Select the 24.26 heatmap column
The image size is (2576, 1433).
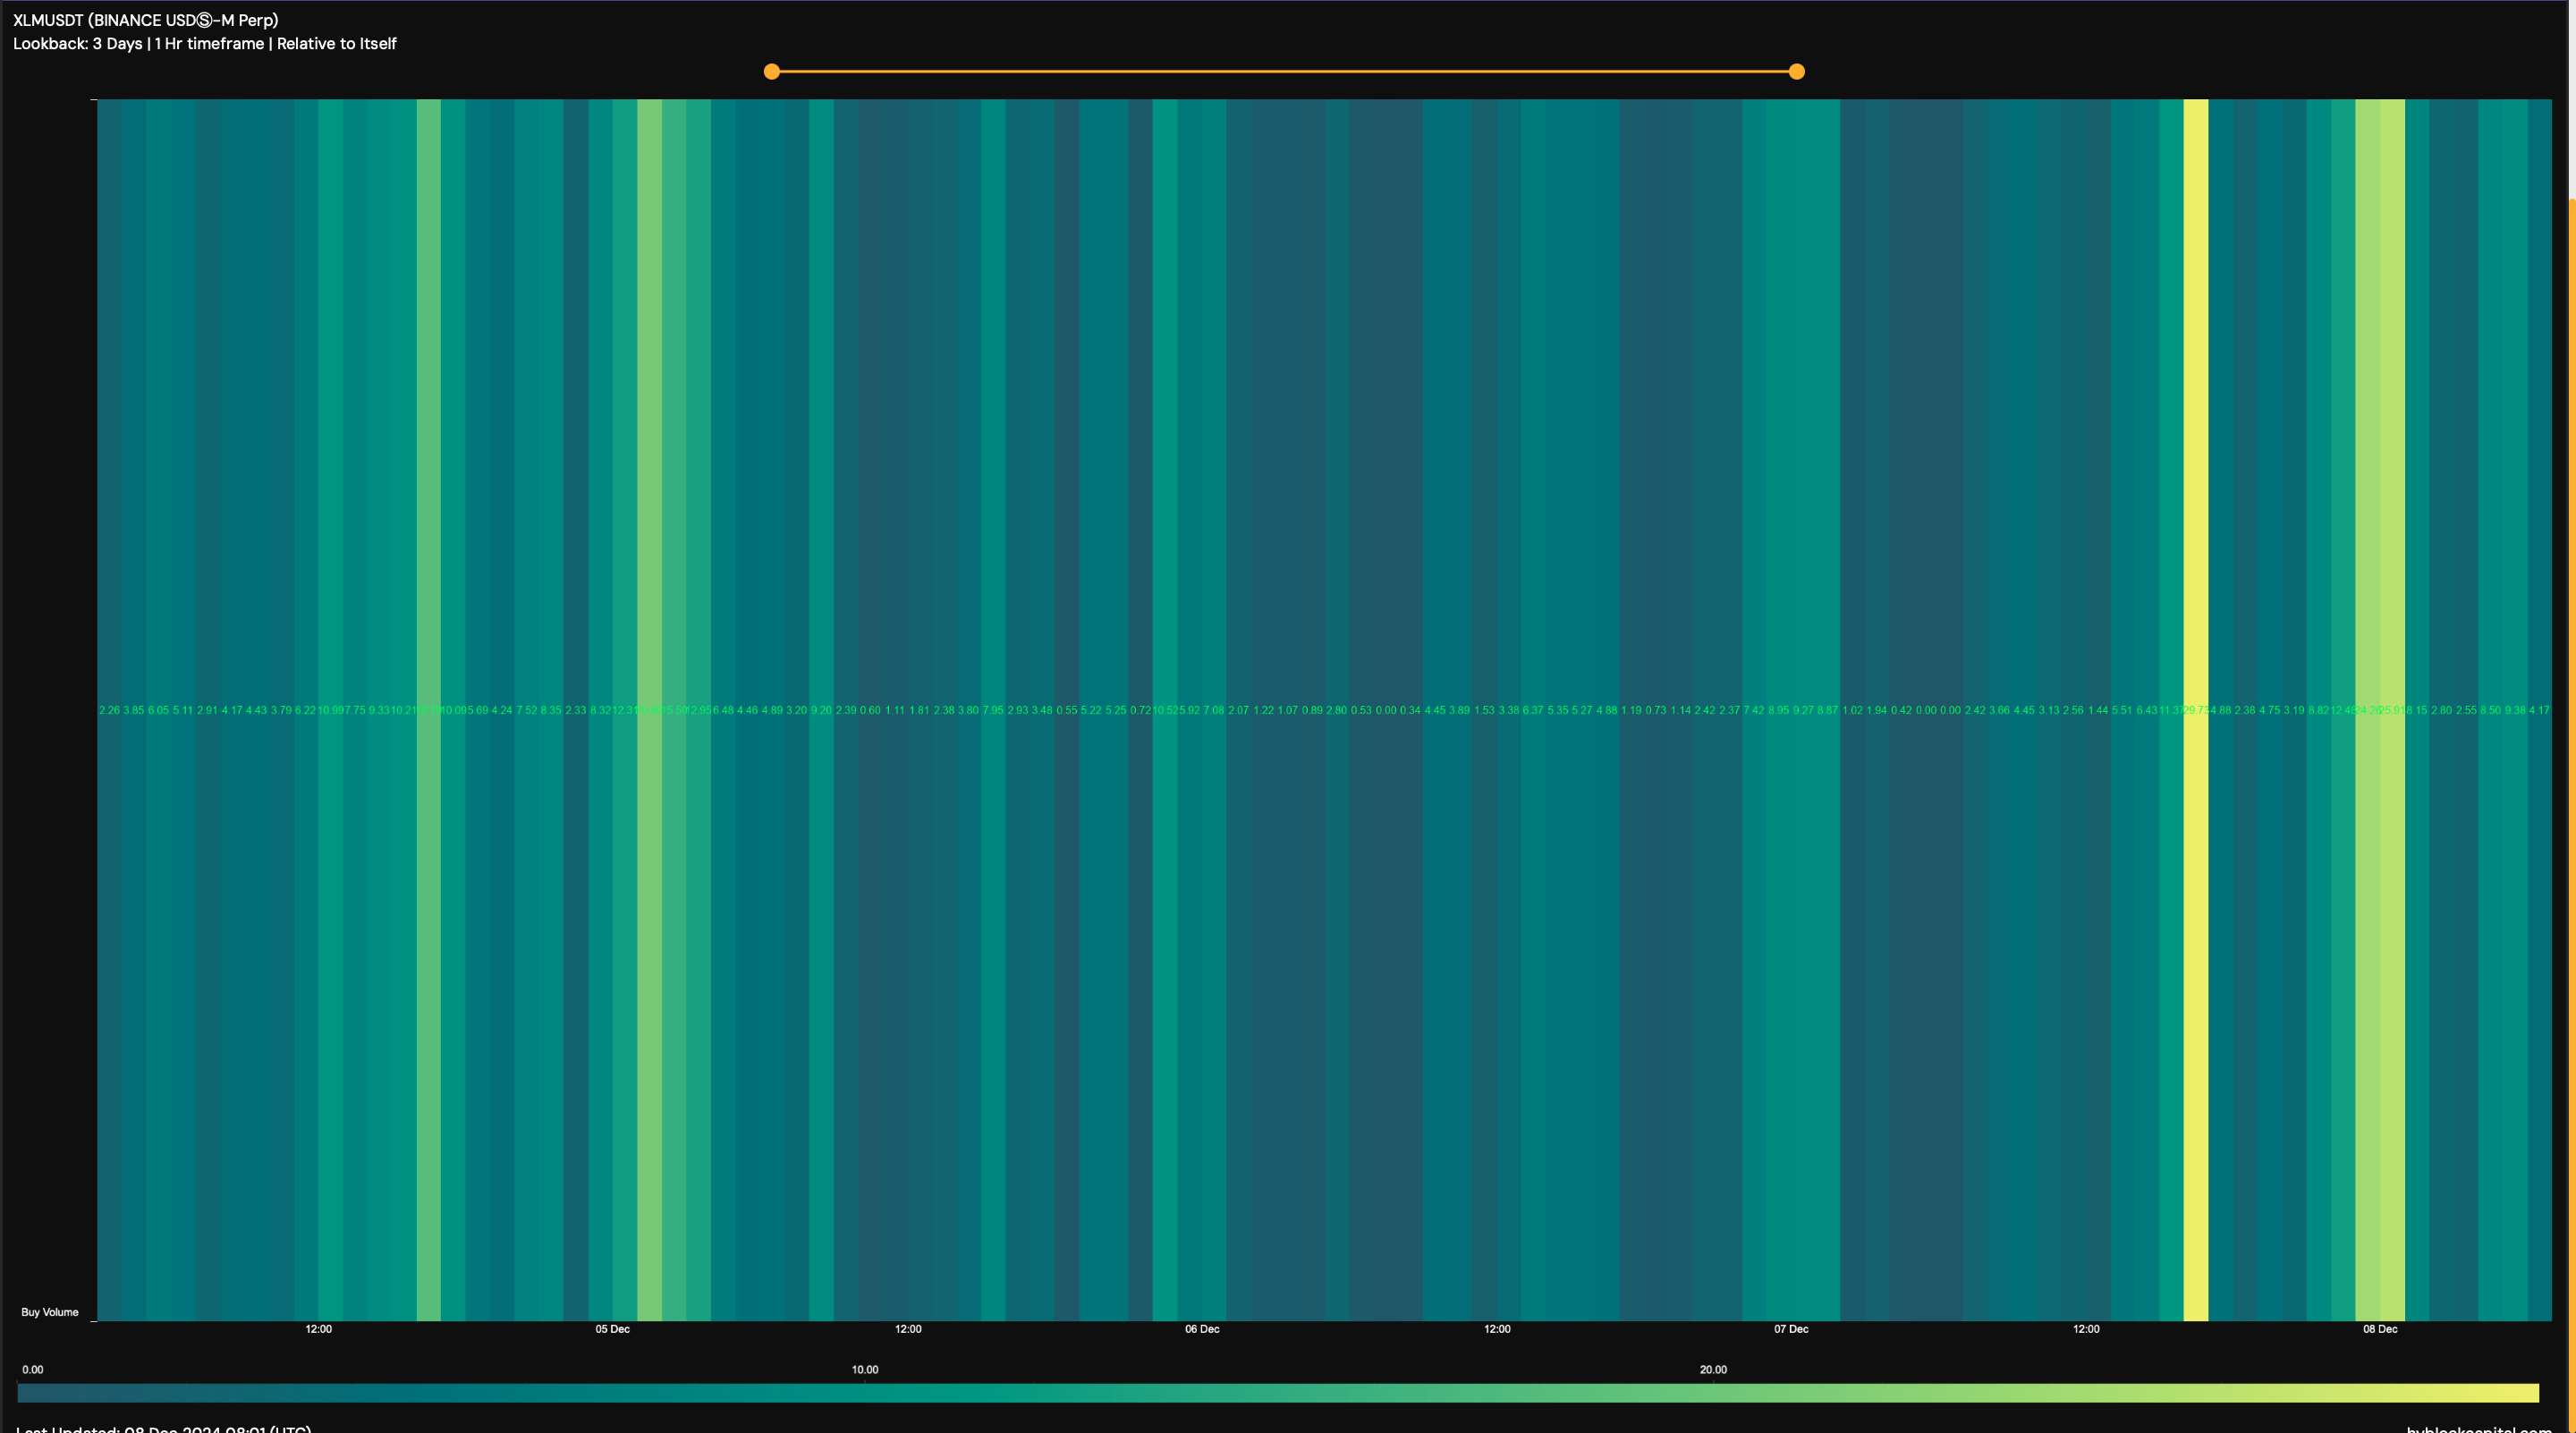pyautogui.click(x=2367, y=710)
